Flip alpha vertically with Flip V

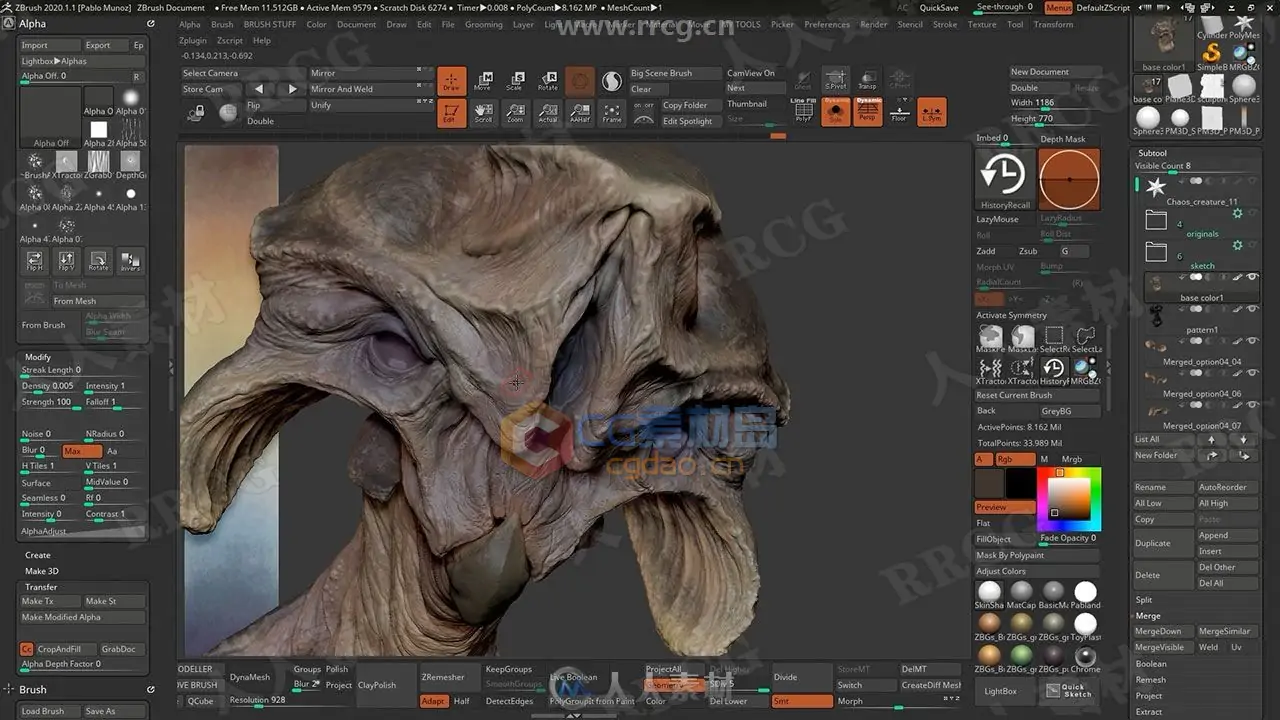pyautogui.click(x=67, y=261)
